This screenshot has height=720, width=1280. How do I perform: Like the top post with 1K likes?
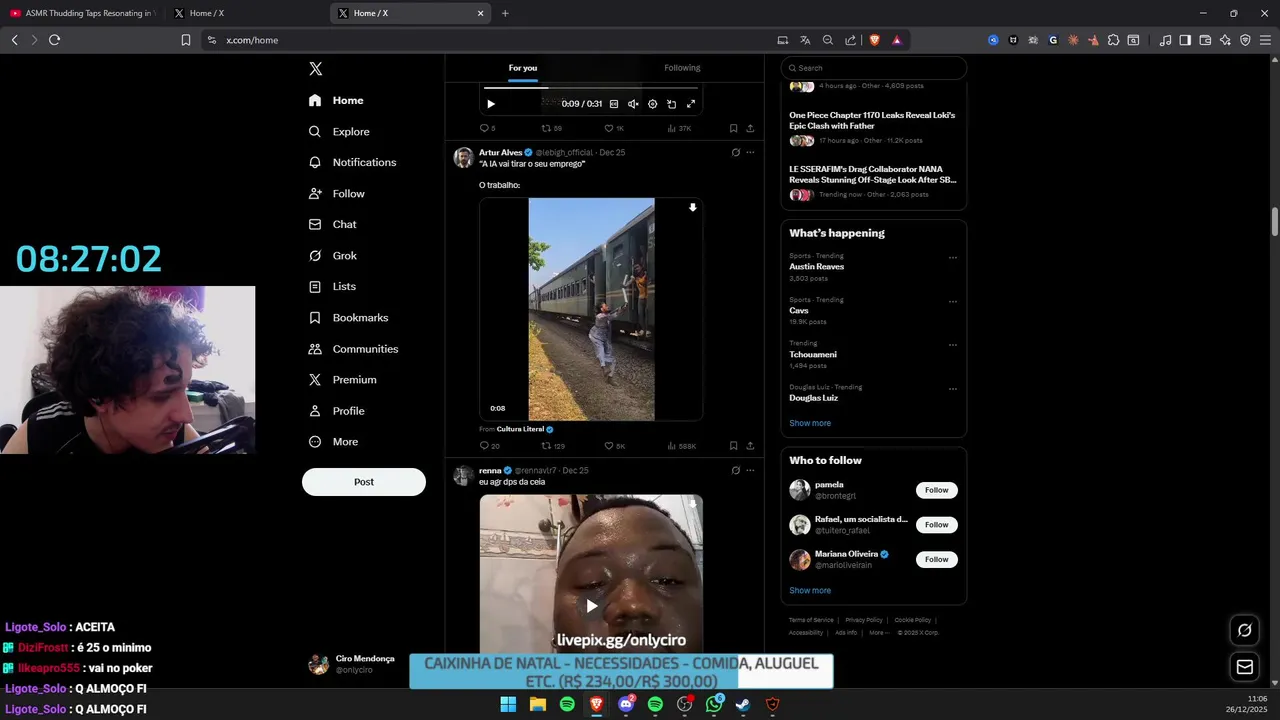(x=614, y=128)
